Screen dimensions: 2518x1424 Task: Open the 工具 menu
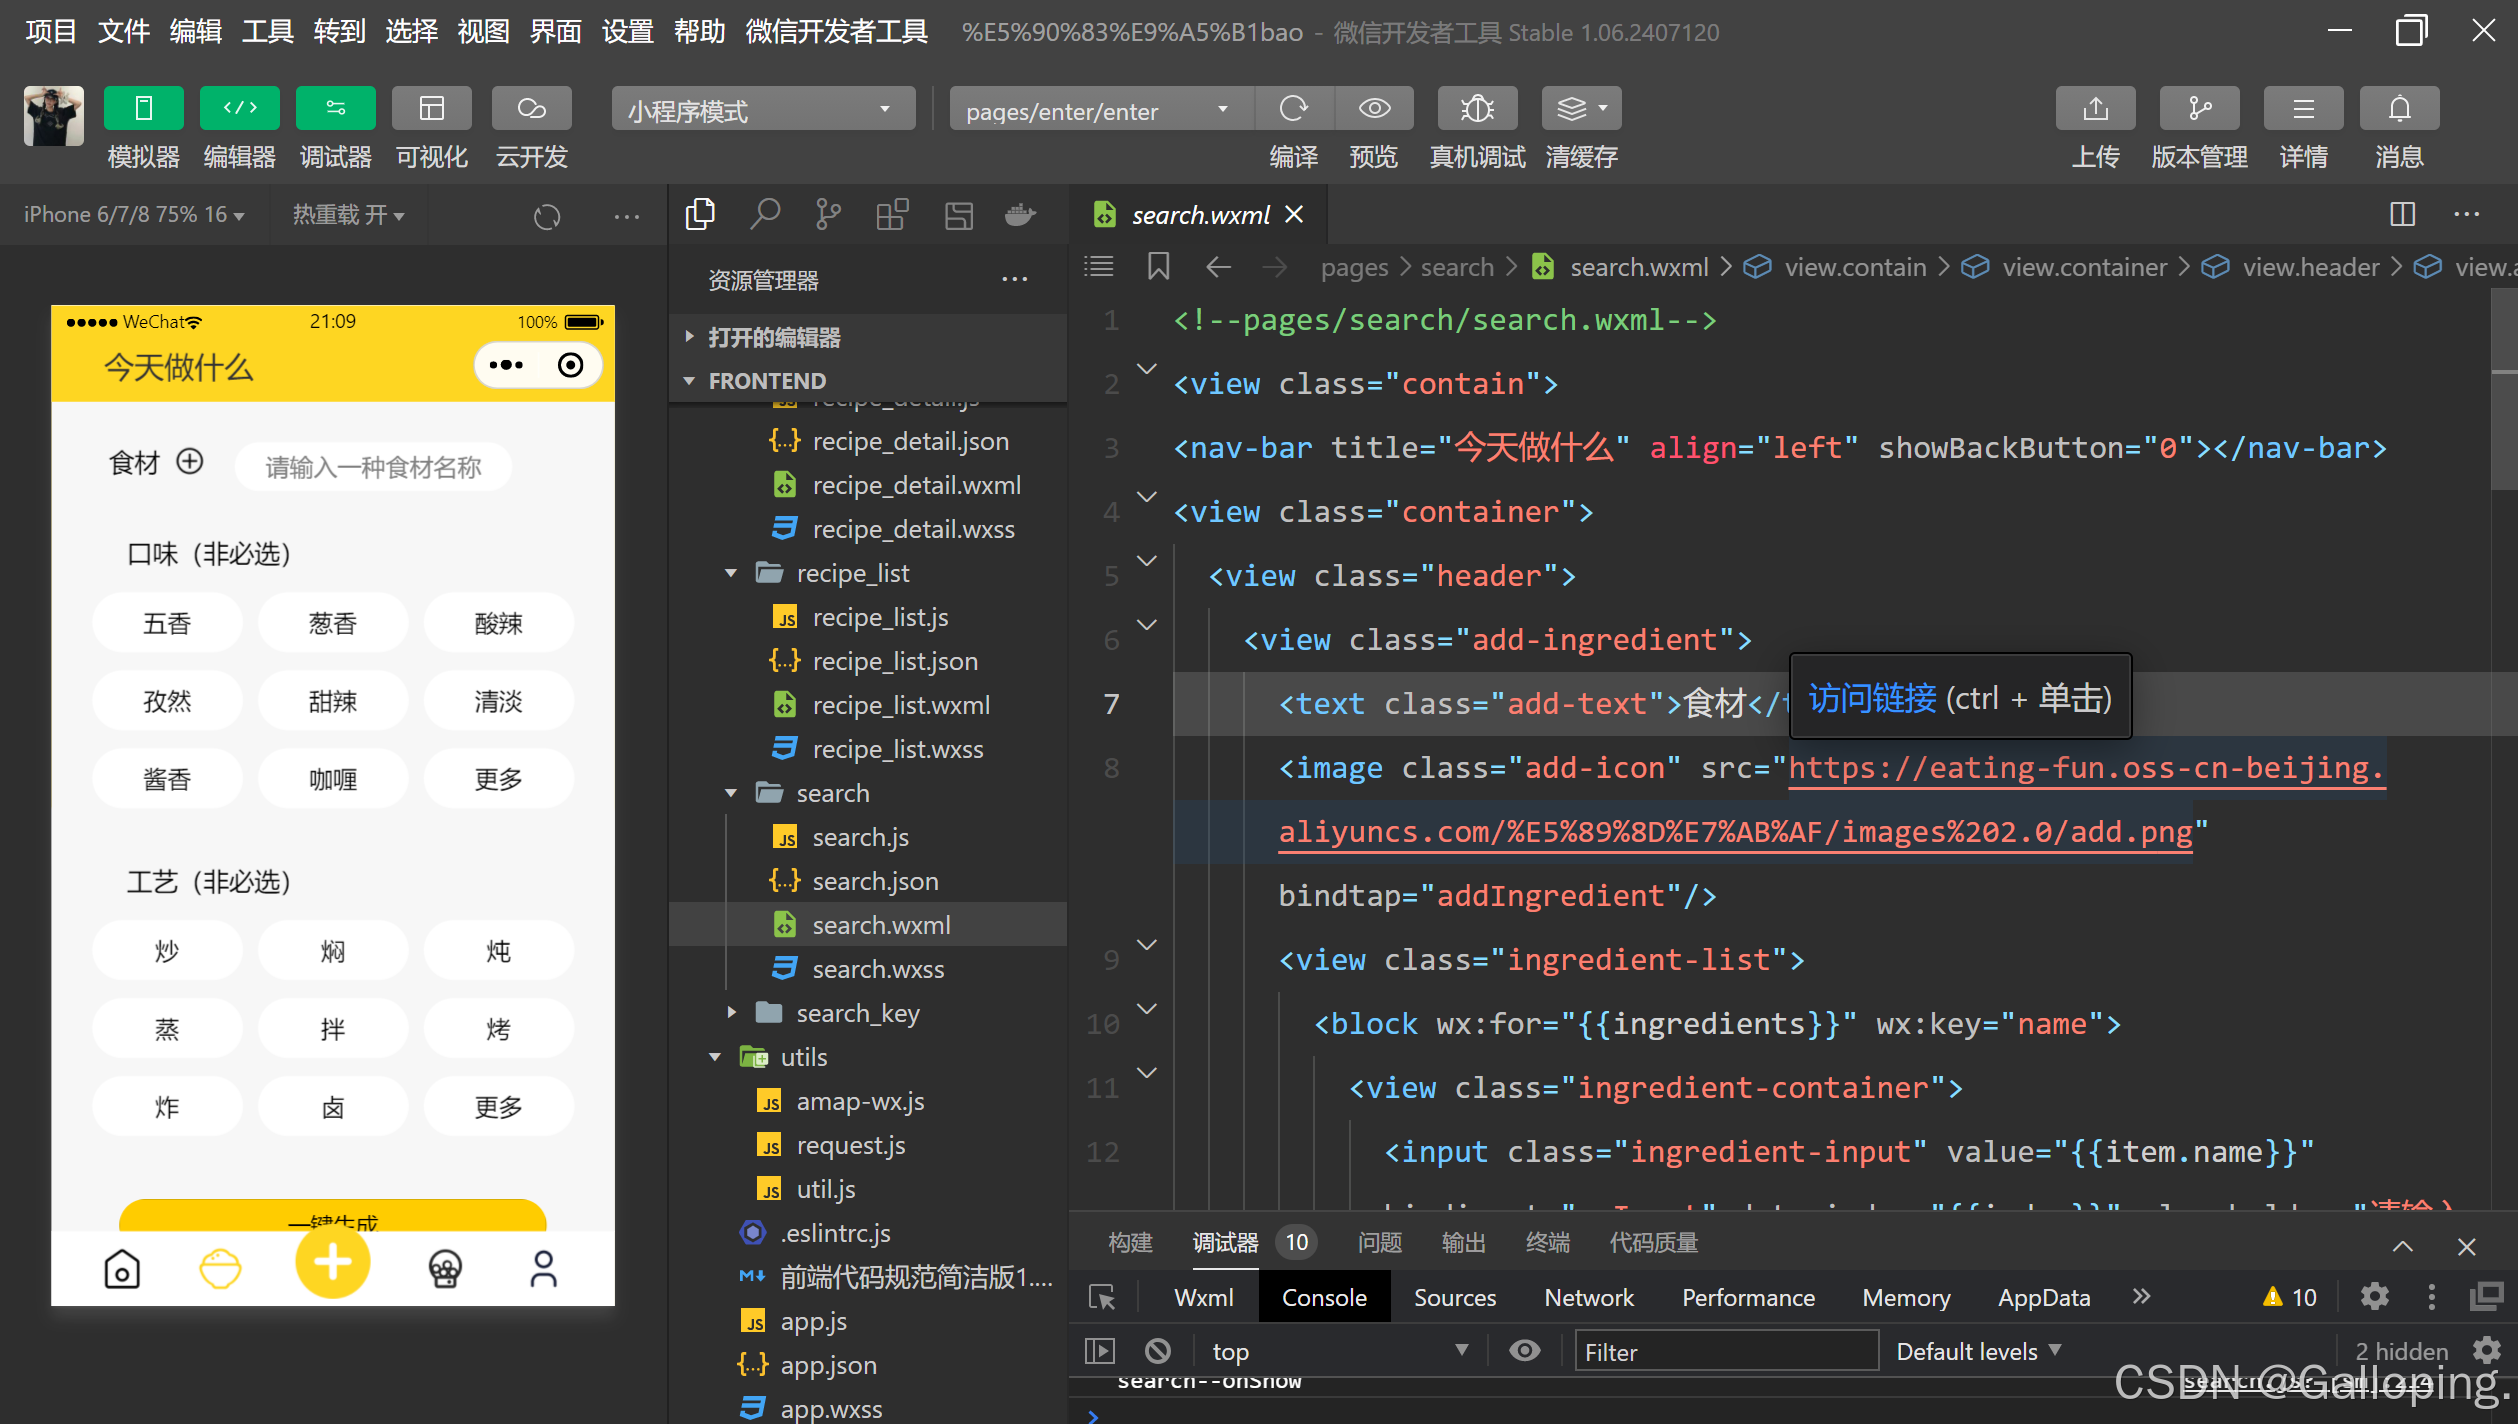pos(267,31)
